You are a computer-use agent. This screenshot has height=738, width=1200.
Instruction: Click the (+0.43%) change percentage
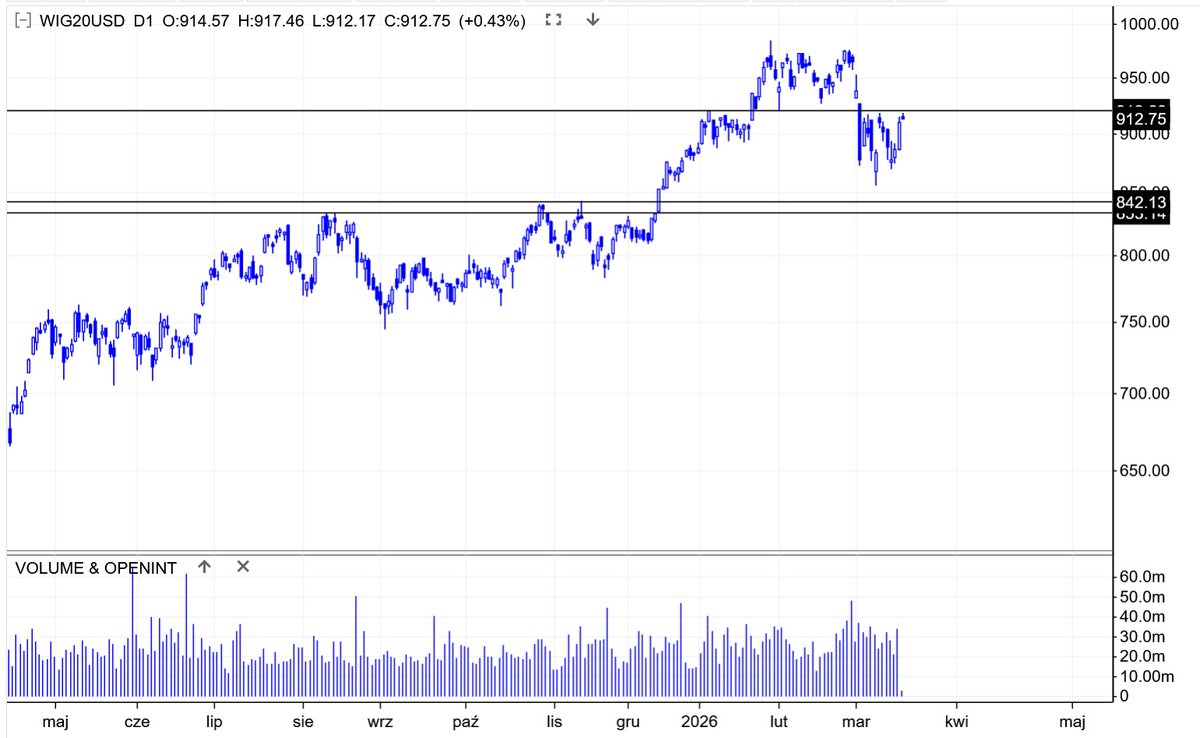pos(492,21)
